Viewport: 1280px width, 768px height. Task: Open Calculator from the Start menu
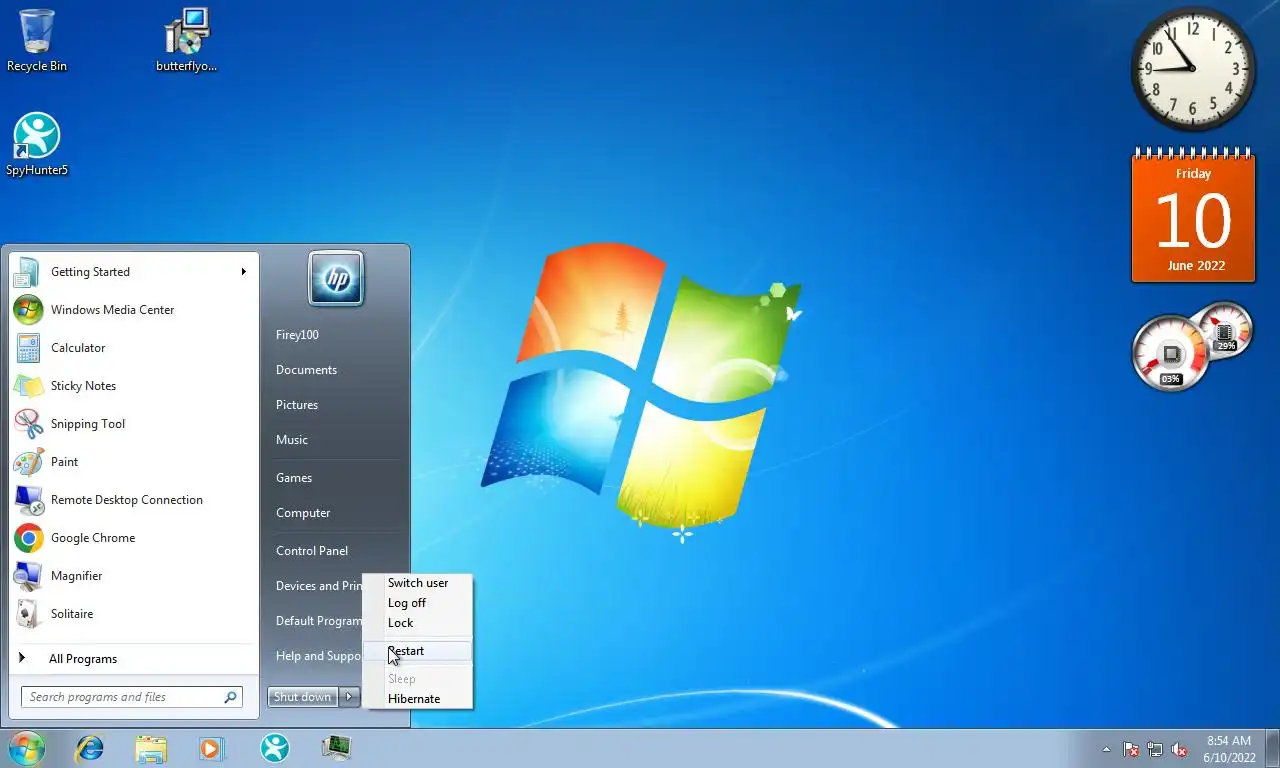coord(134,348)
